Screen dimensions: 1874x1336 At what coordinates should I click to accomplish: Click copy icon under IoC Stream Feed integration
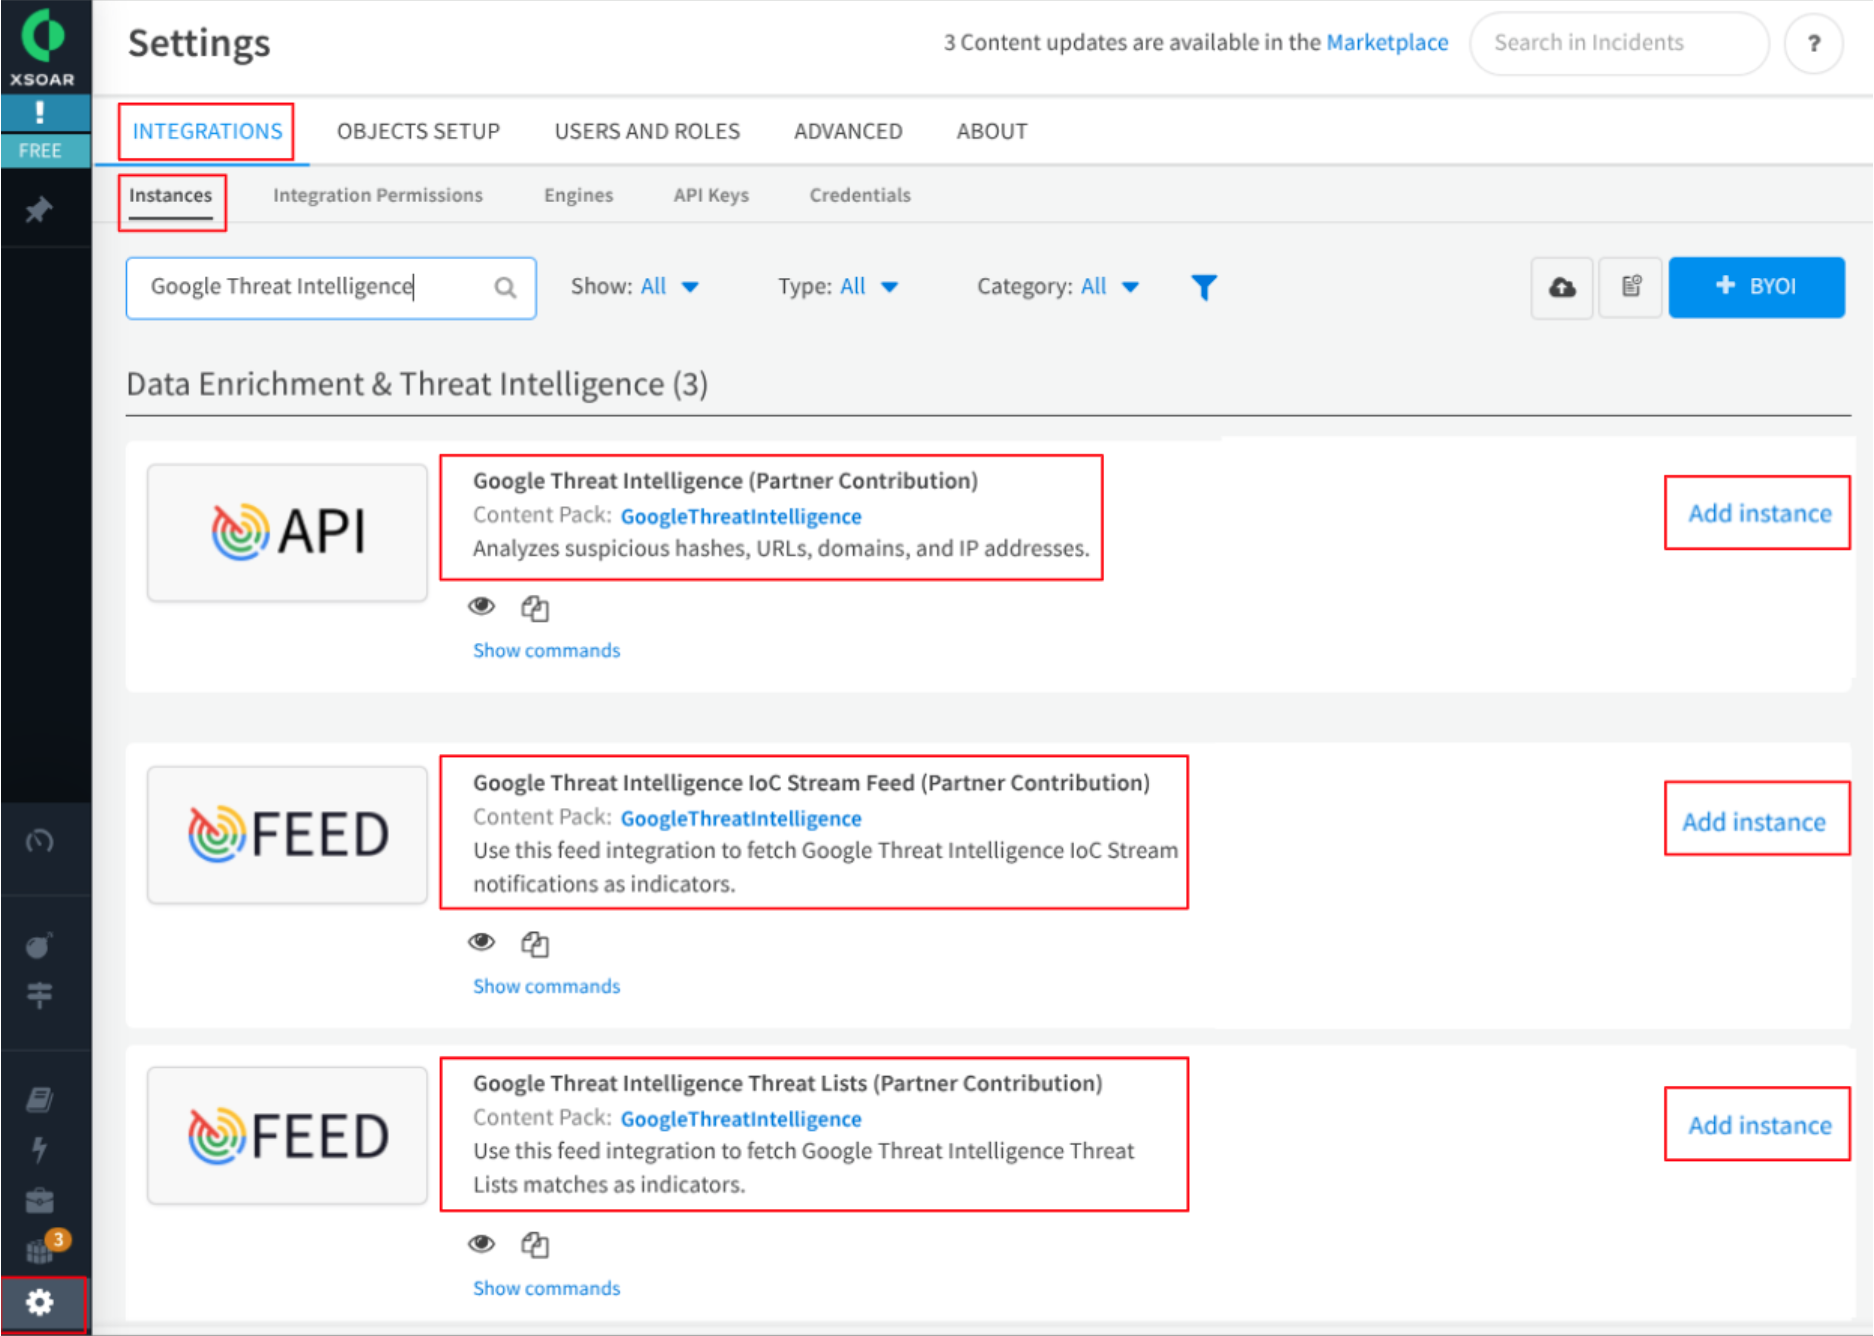[x=535, y=944]
